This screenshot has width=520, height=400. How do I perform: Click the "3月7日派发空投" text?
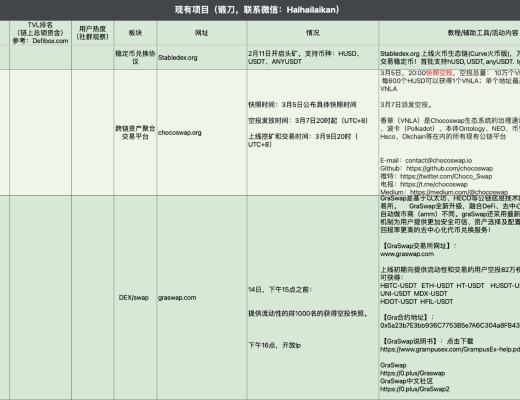[406, 105]
